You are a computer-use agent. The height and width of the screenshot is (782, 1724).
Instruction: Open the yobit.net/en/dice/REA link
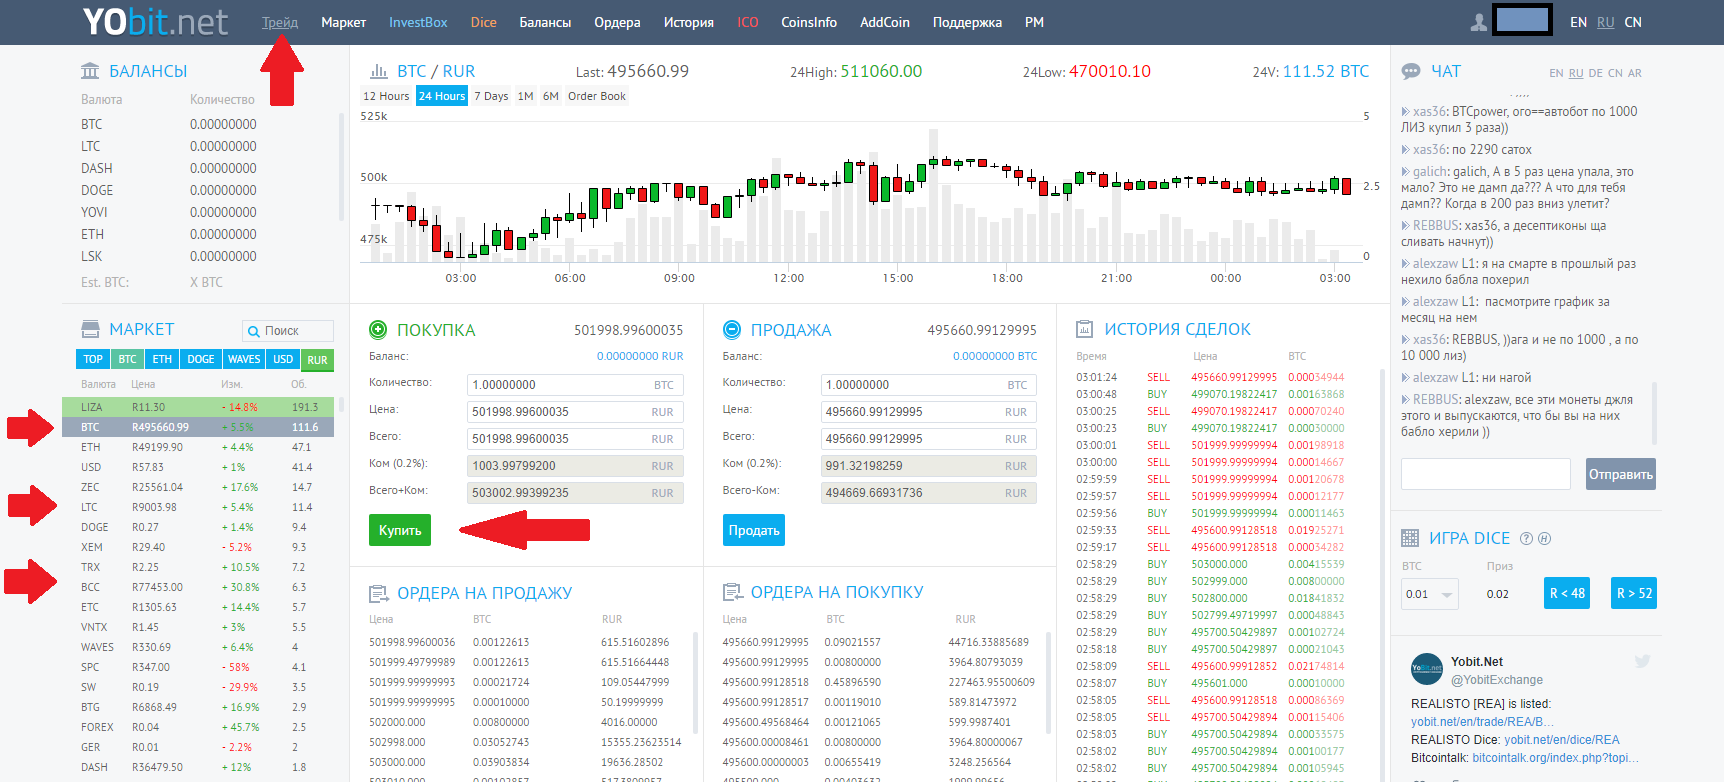(1562, 740)
